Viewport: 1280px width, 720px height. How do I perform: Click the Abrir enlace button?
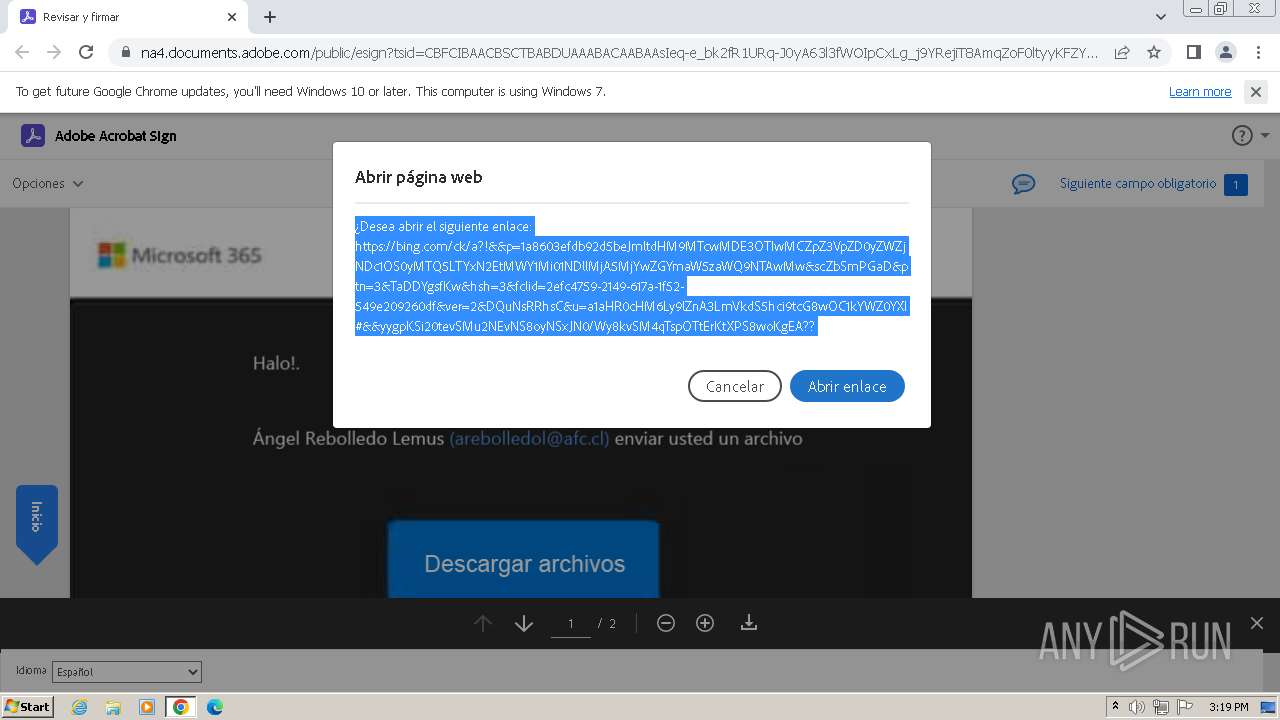point(847,386)
